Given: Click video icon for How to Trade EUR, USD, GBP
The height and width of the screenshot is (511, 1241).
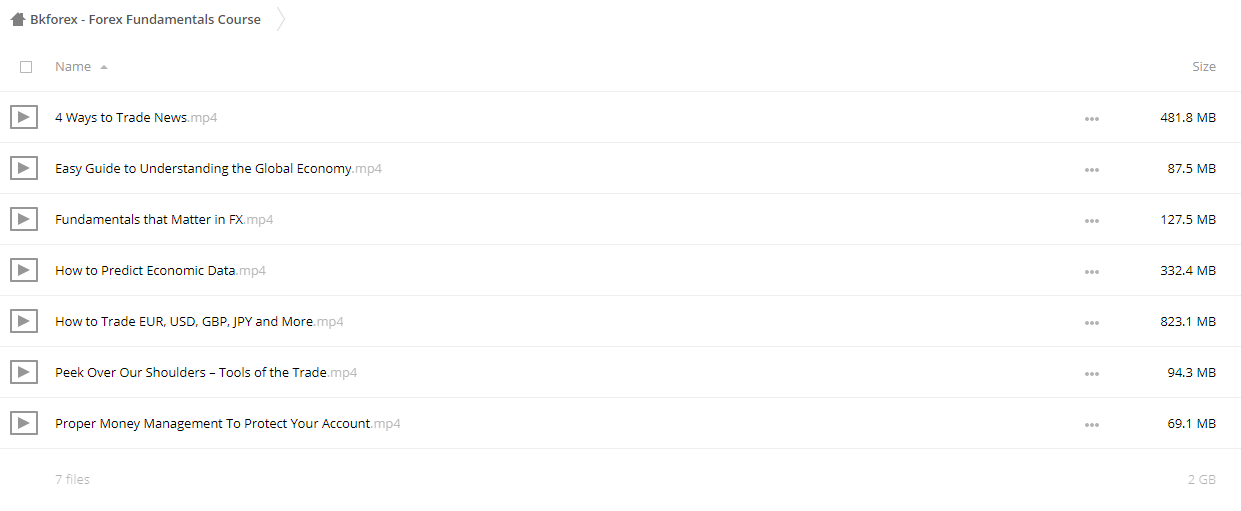Looking at the screenshot, I should [24, 321].
